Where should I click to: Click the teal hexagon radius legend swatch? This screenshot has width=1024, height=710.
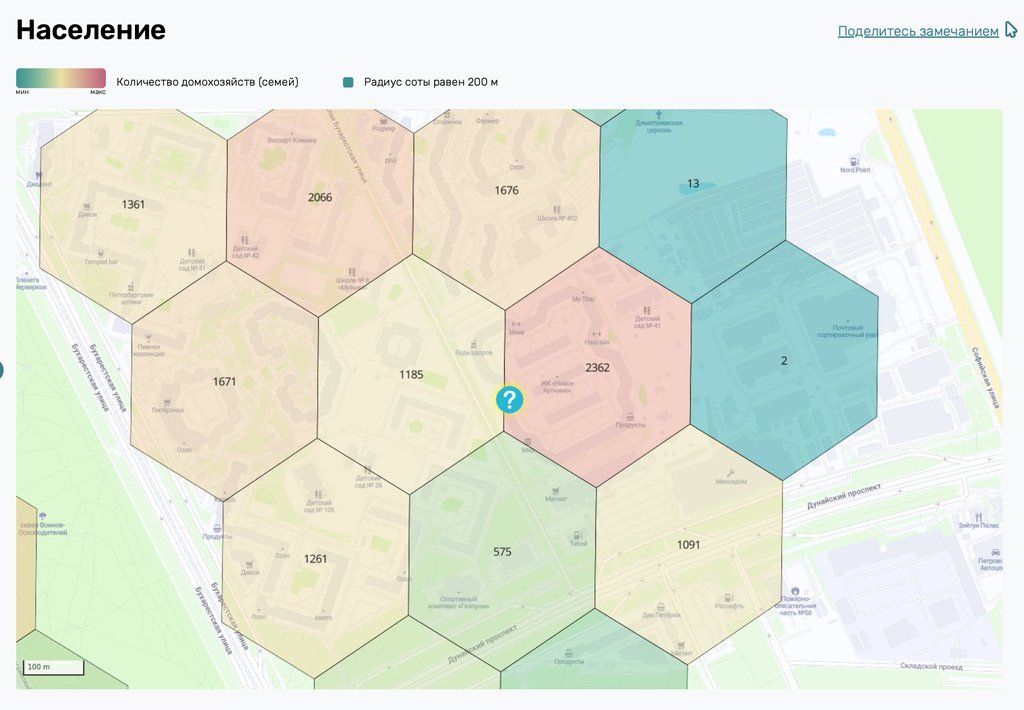click(348, 82)
